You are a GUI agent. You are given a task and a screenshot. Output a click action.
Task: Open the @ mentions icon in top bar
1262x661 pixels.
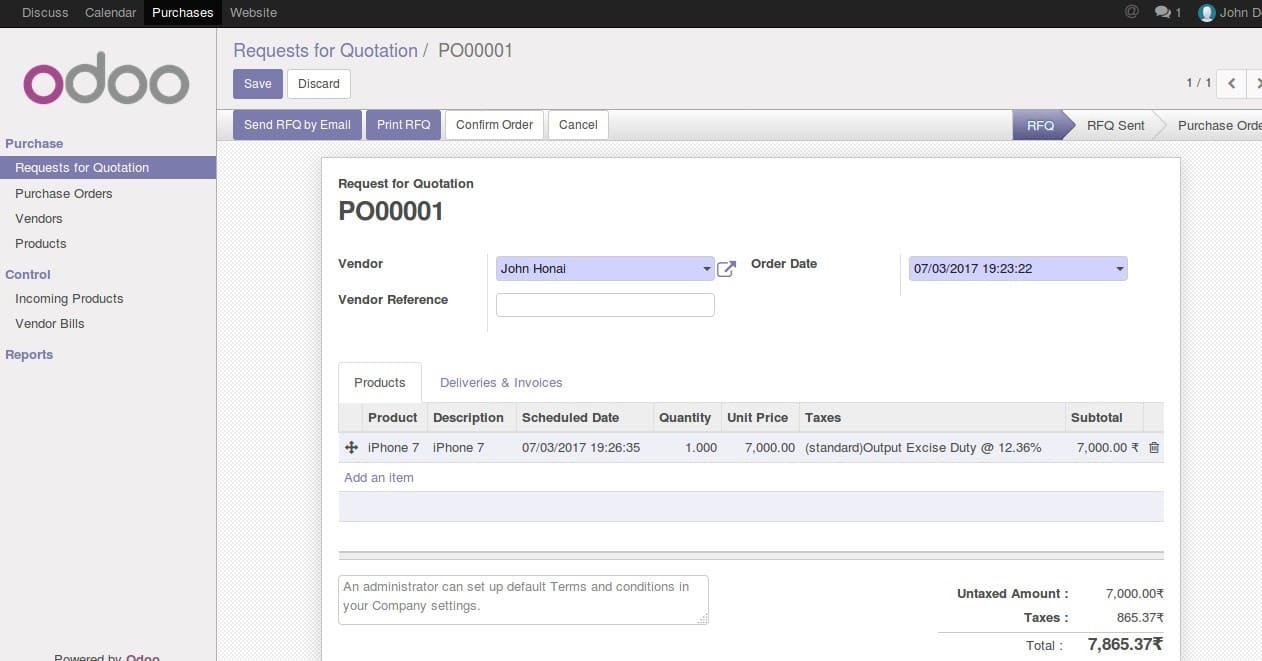[x=1132, y=12]
